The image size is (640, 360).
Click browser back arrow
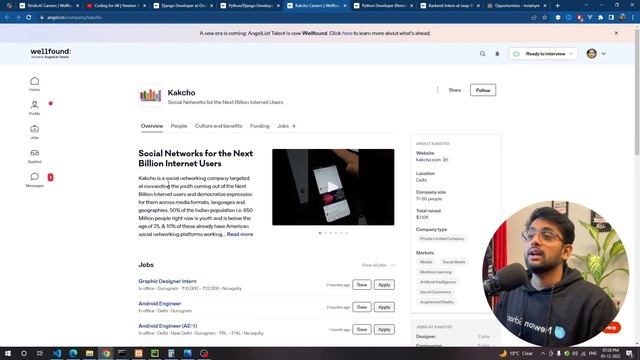click(x=7, y=18)
